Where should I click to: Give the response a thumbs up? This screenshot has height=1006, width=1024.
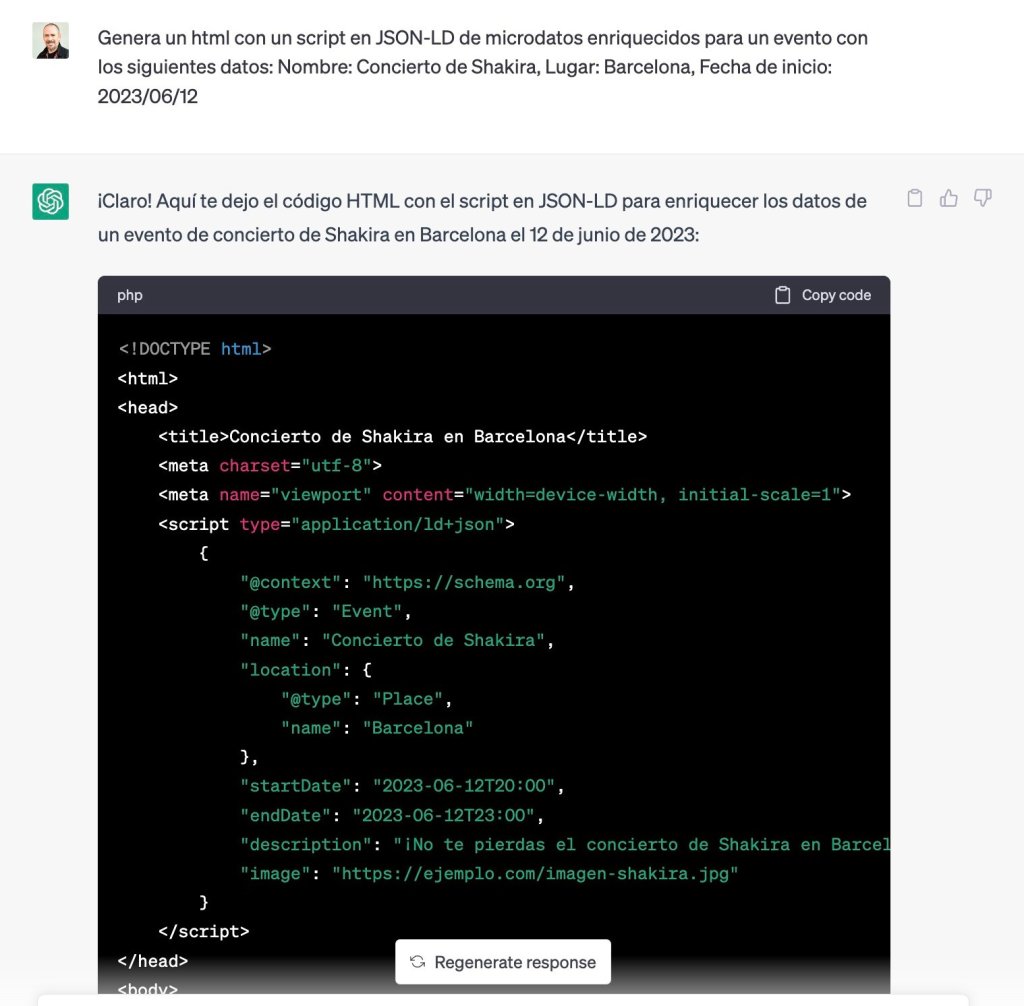[948, 198]
